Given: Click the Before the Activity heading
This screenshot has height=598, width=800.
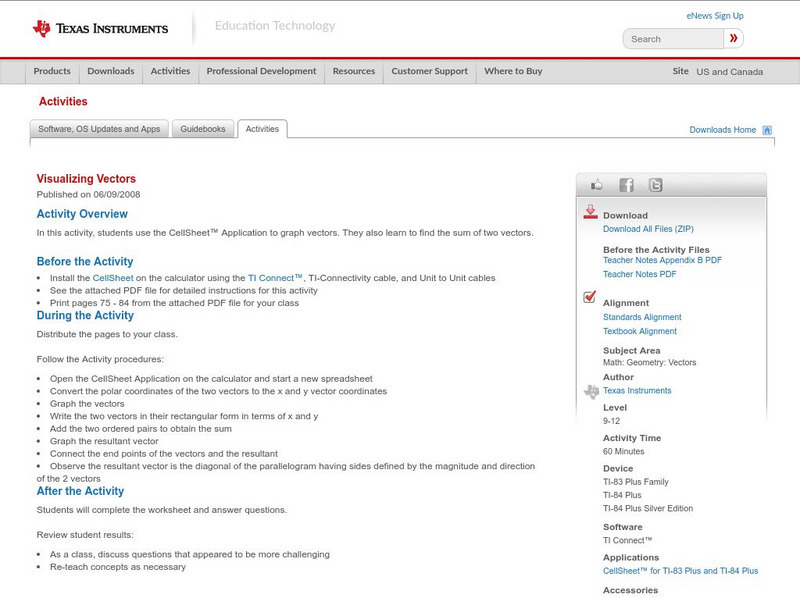Looking at the screenshot, I should point(85,262).
